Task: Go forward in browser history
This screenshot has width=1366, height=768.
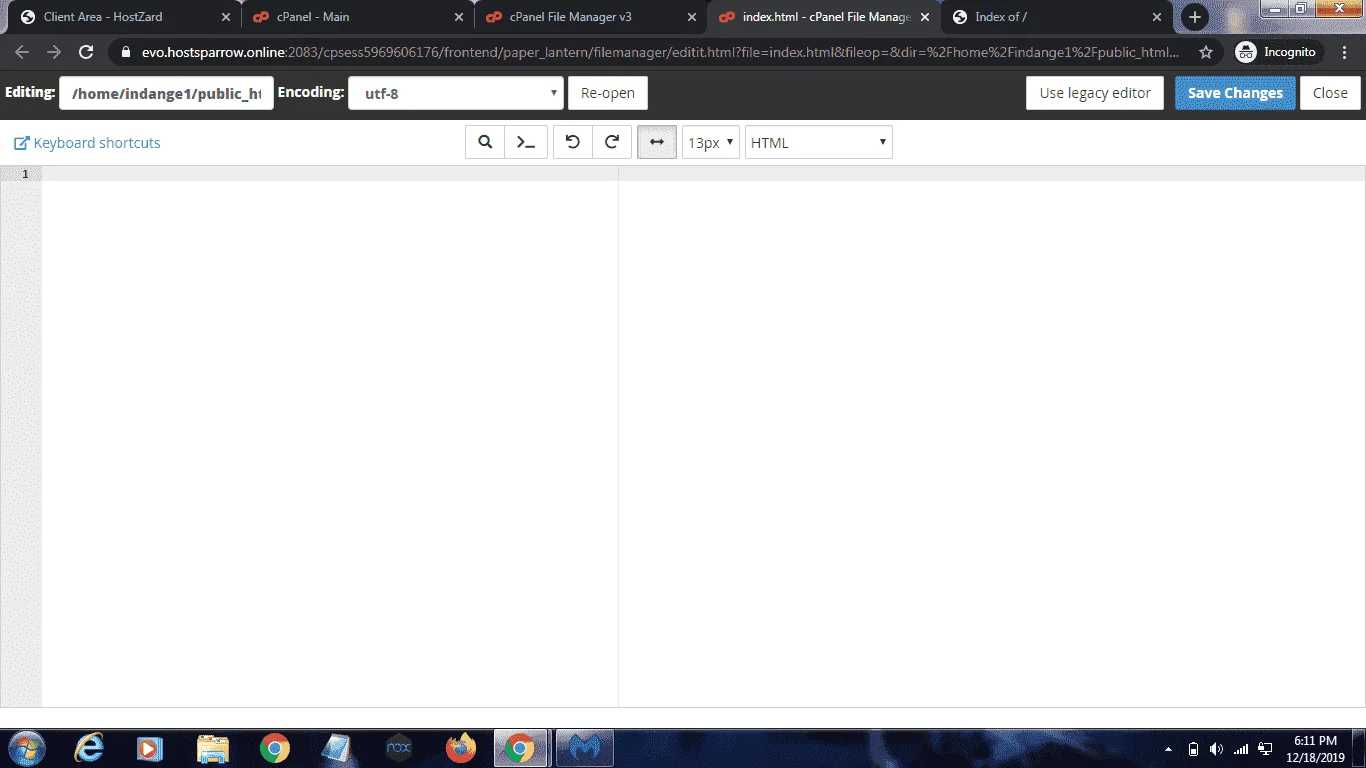Action: 54,52
